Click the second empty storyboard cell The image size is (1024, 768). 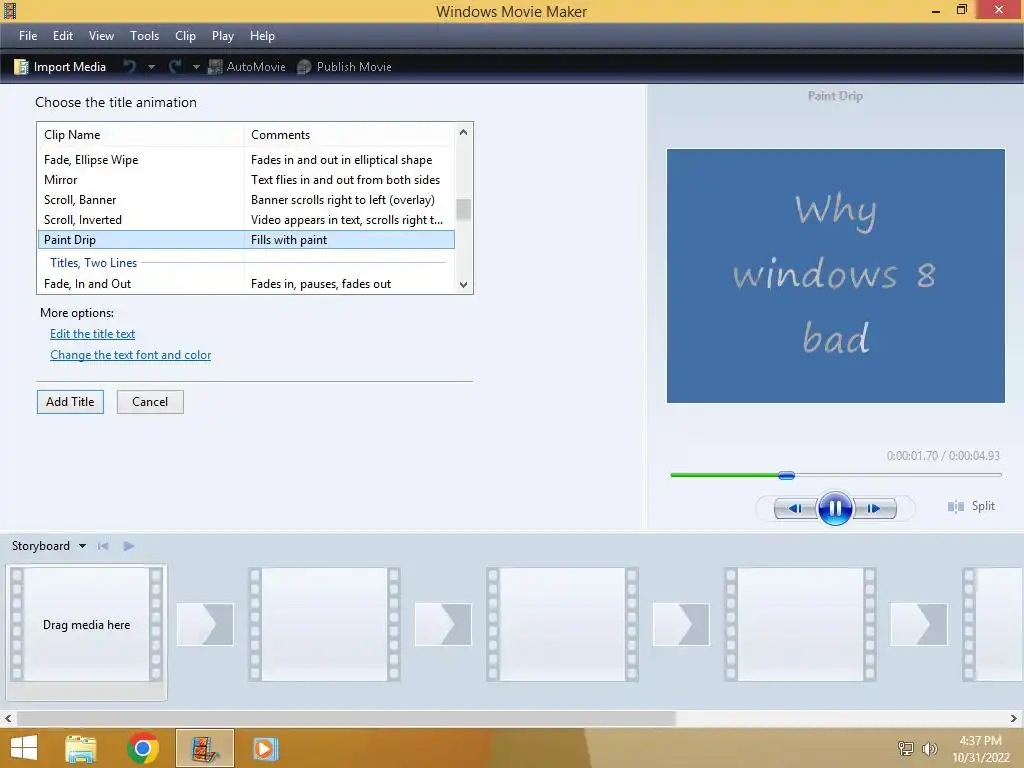pos(325,625)
